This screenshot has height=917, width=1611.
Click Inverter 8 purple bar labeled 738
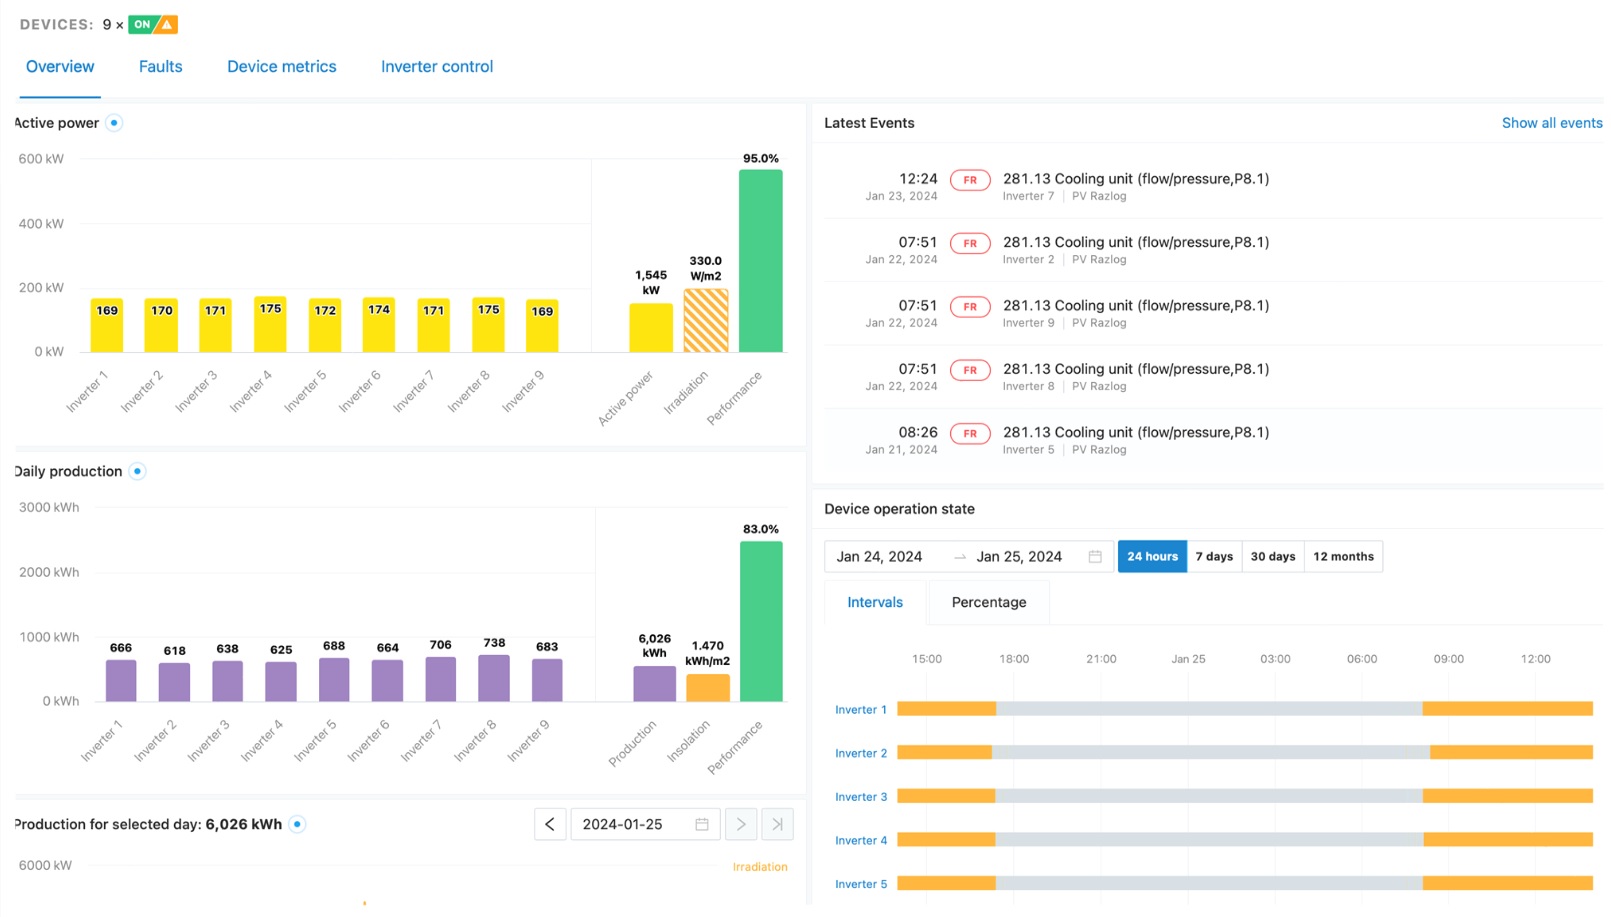[x=494, y=678]
